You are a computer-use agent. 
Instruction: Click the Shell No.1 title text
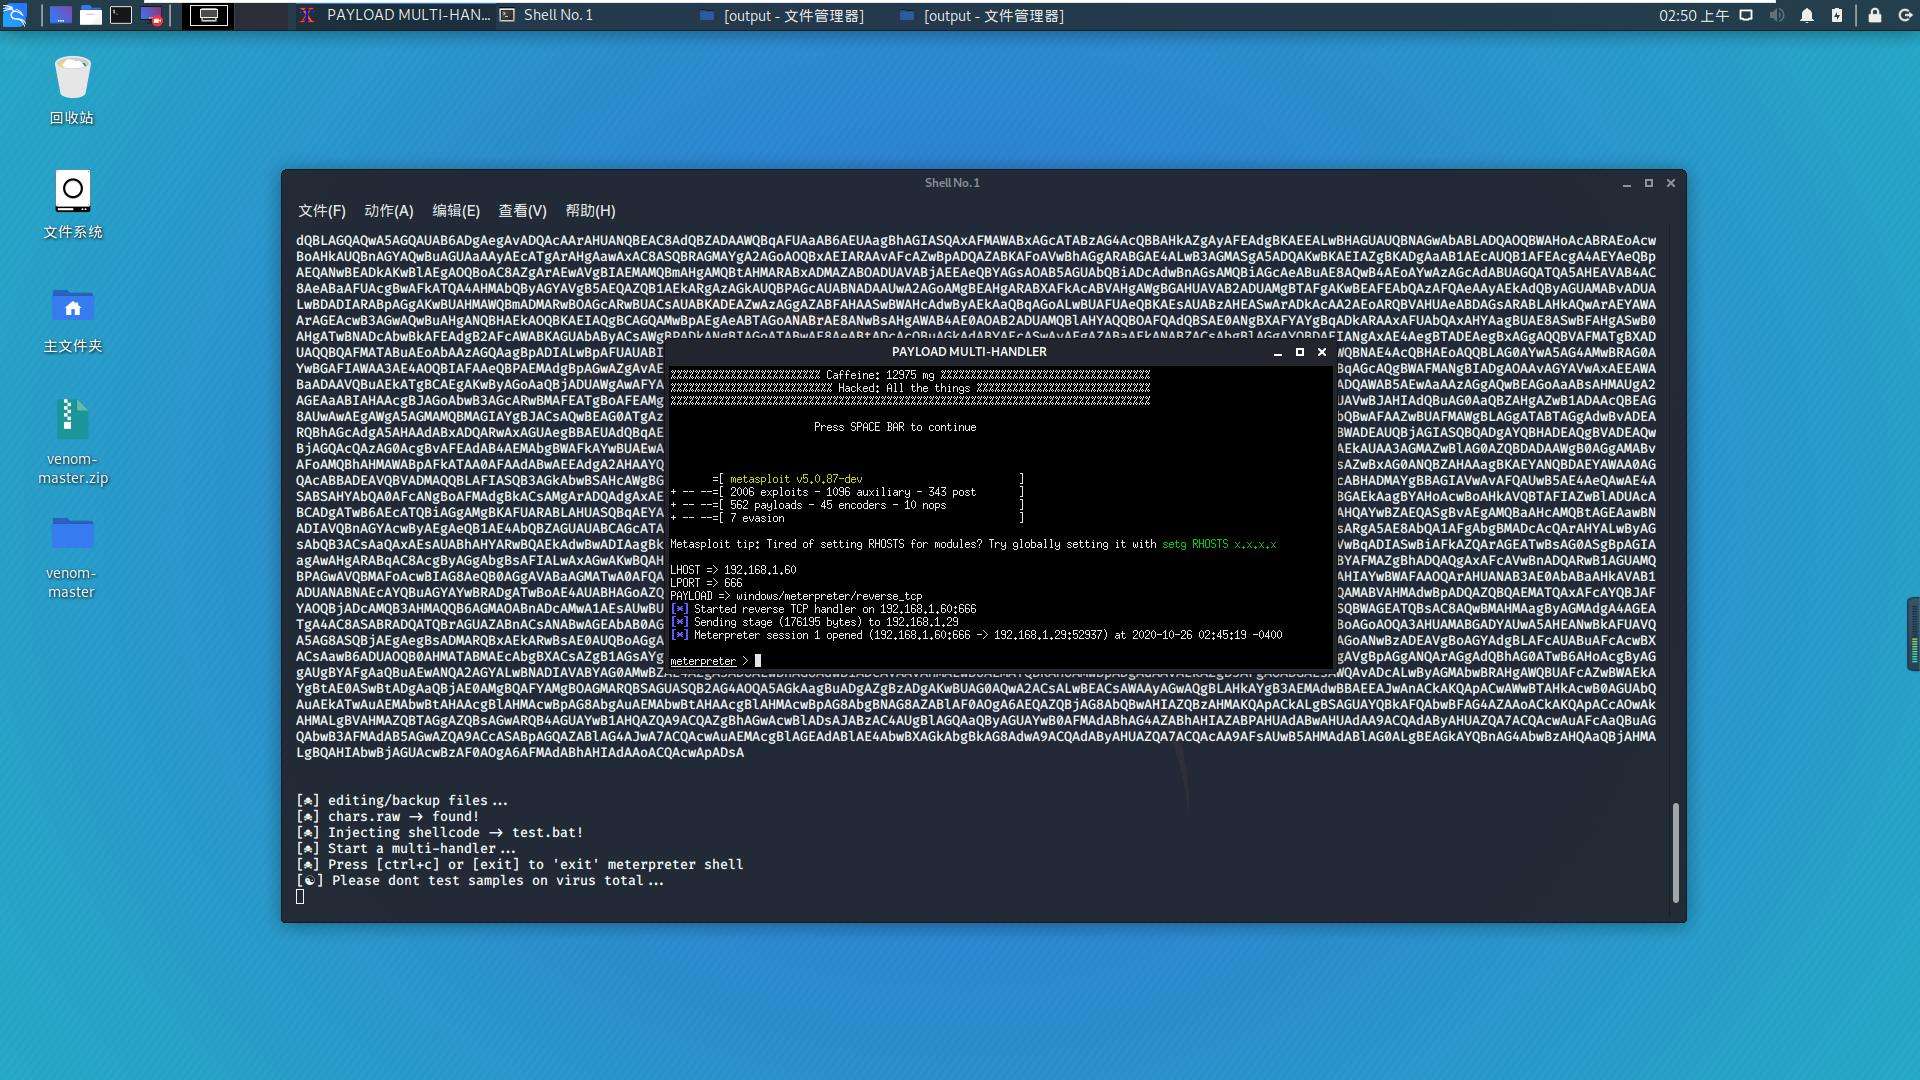click(952, 183)
